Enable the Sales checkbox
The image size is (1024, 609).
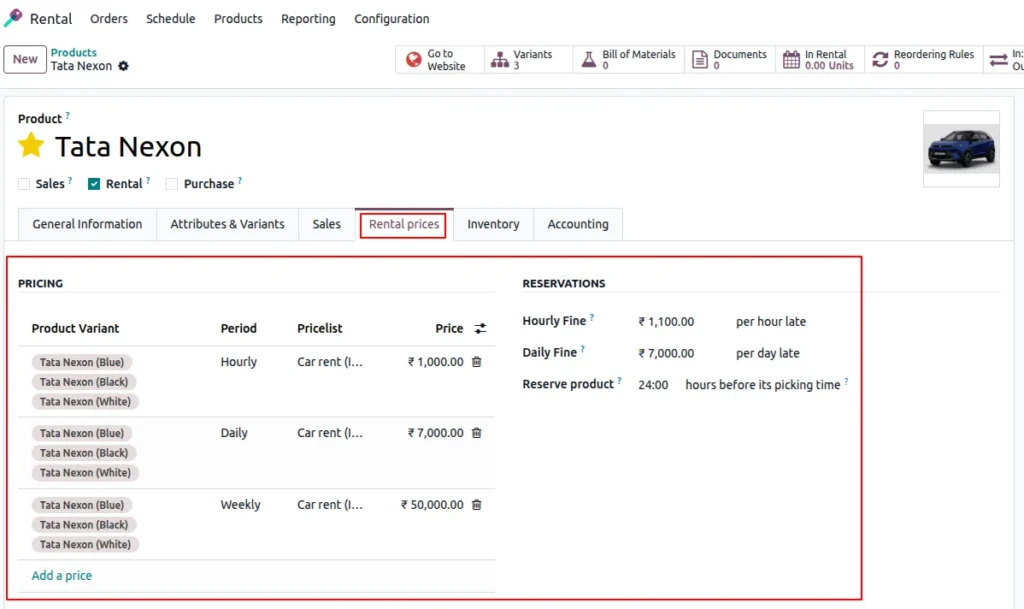24,184
